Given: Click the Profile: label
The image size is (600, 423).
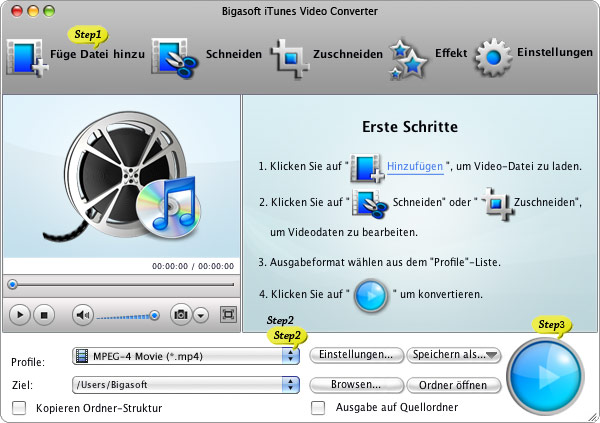Looking at the screenshot, I should 28,362.
